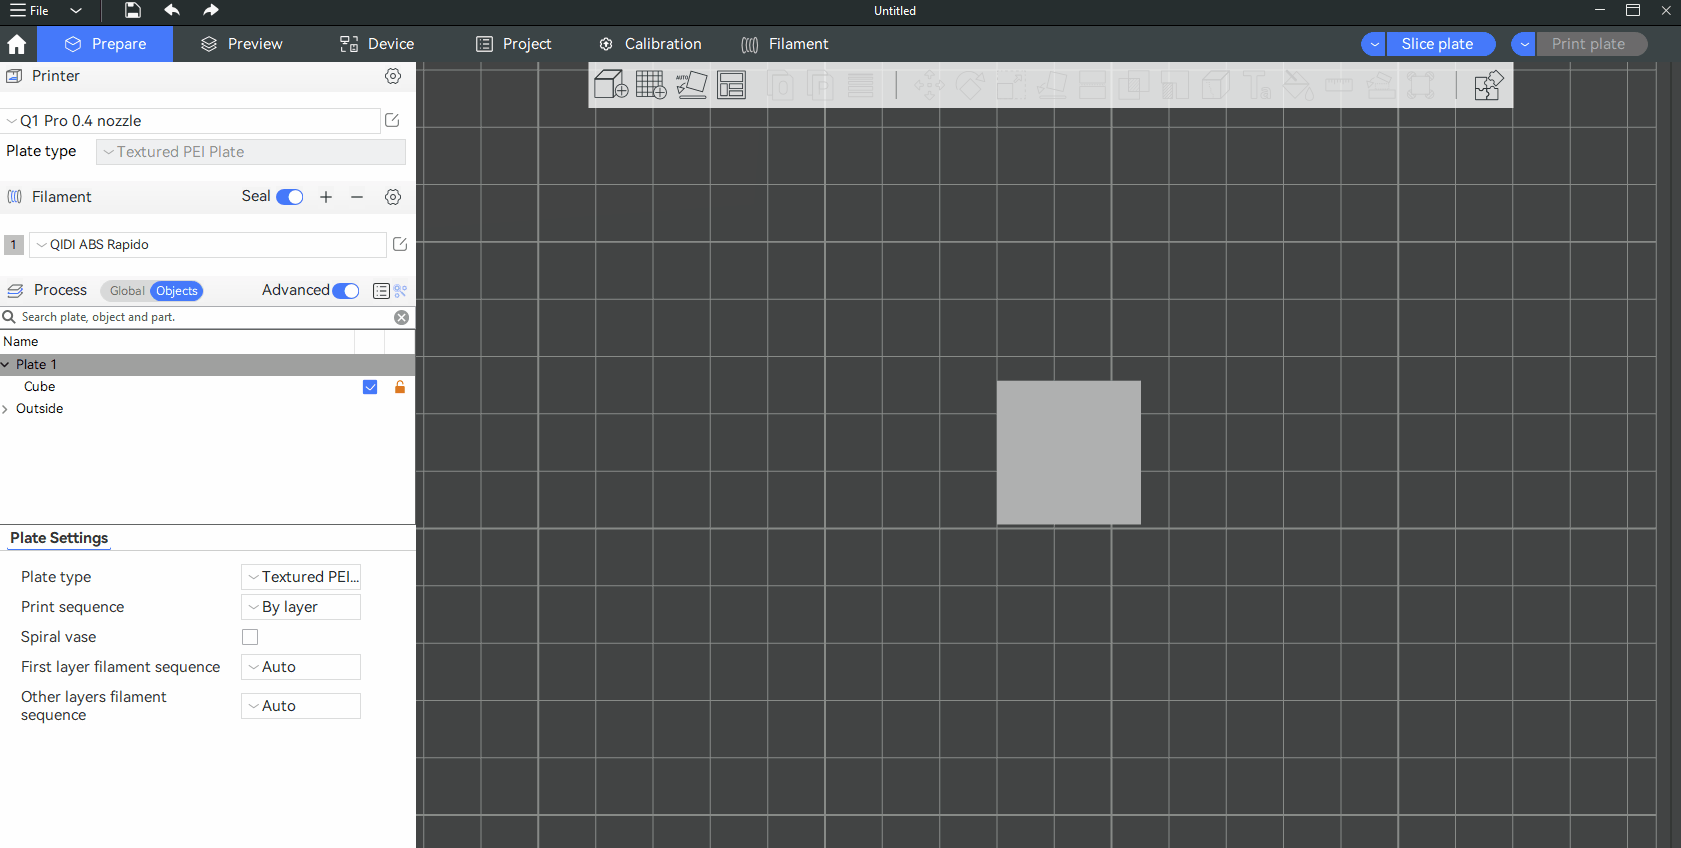Edit the QIDI ABS Rapido filament preset
Screen dimensions: 1681x848
[400, 244]
